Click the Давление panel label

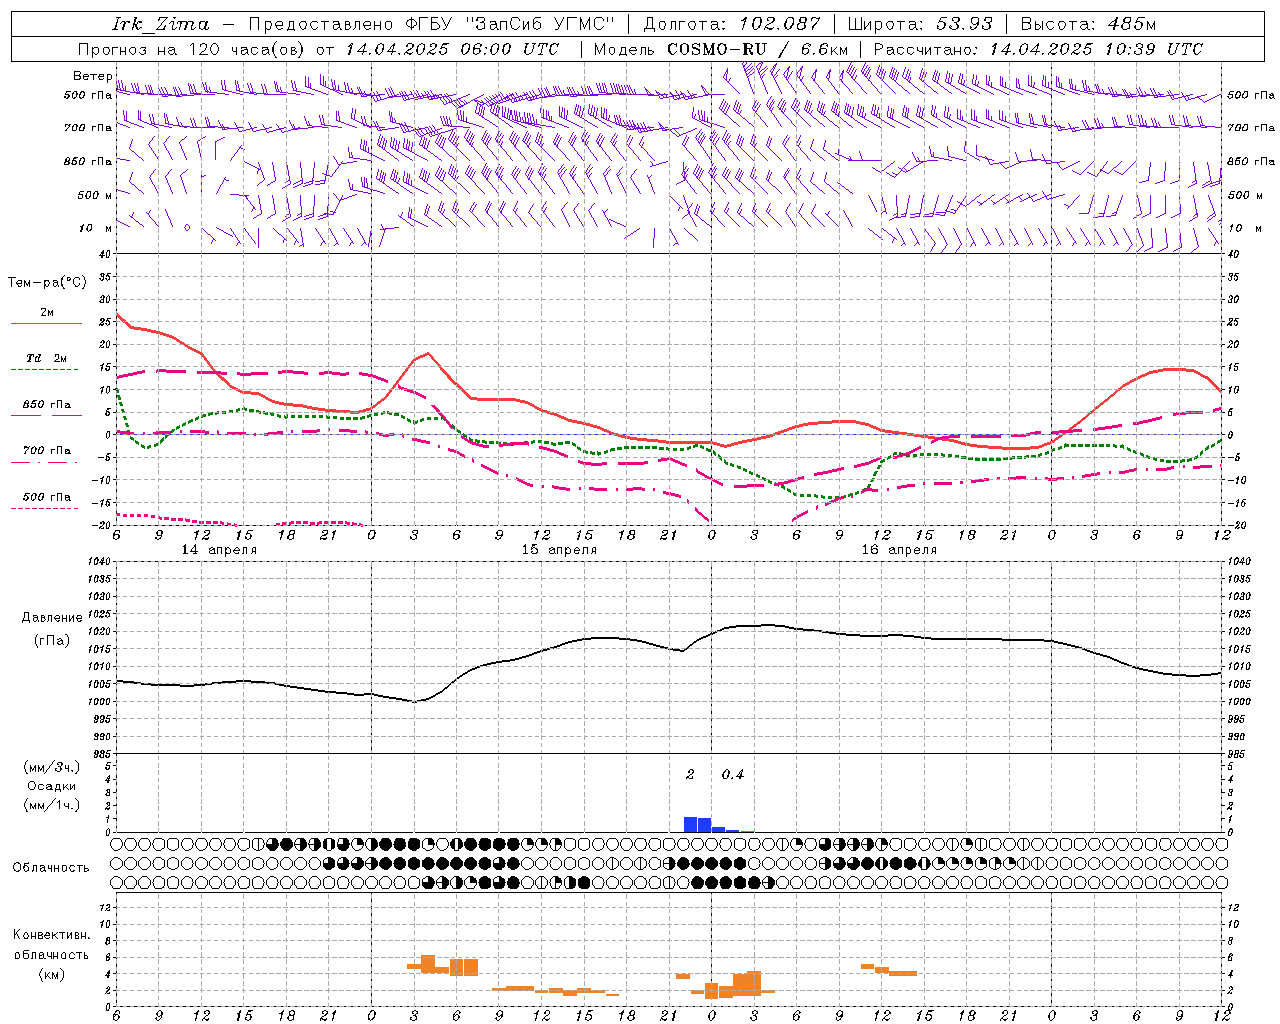pyautogui.click(x=52, y=618)
